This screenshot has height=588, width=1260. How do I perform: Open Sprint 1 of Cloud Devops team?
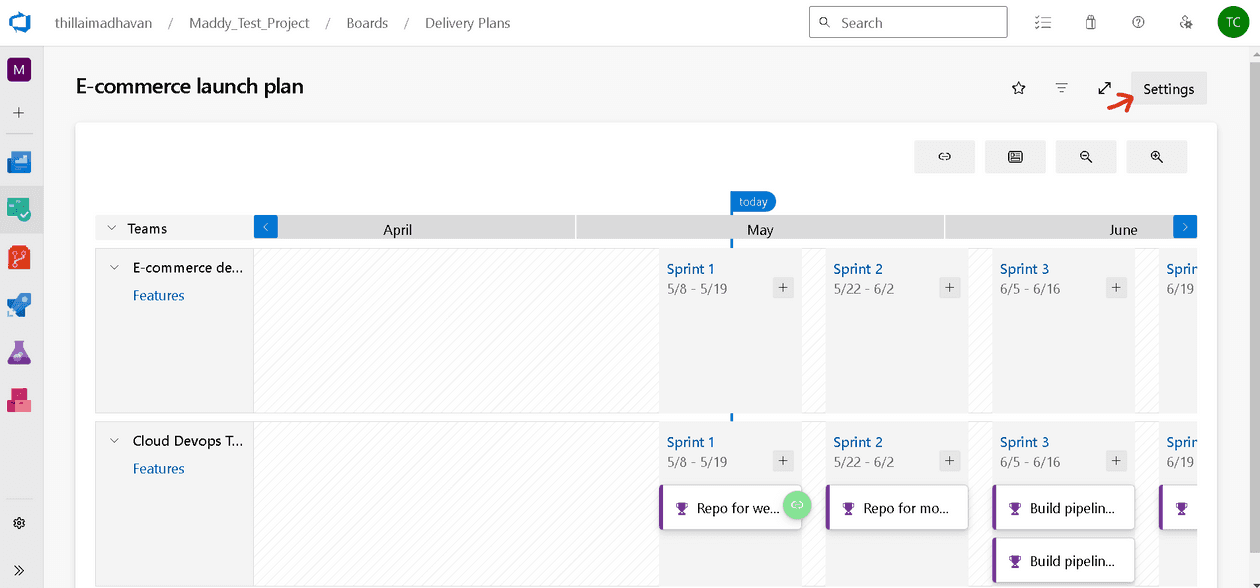click(690, 442)
